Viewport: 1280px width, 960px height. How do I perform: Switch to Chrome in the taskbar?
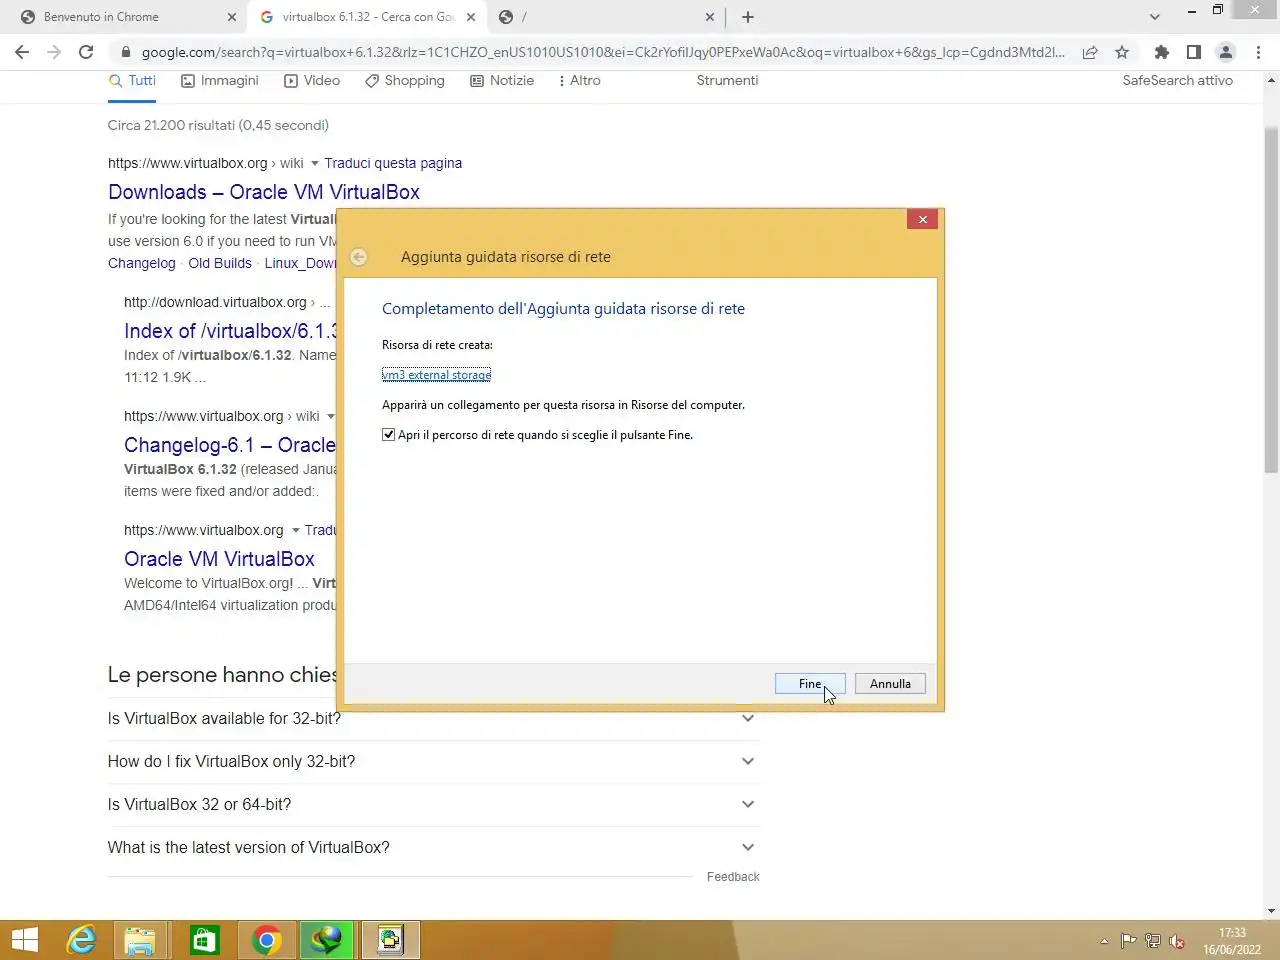click(x=266, y=940)
